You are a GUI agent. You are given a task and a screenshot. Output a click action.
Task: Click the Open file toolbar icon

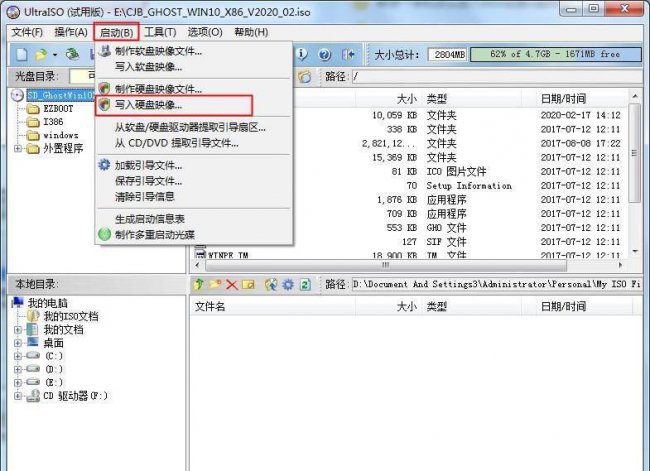[41, 54]
